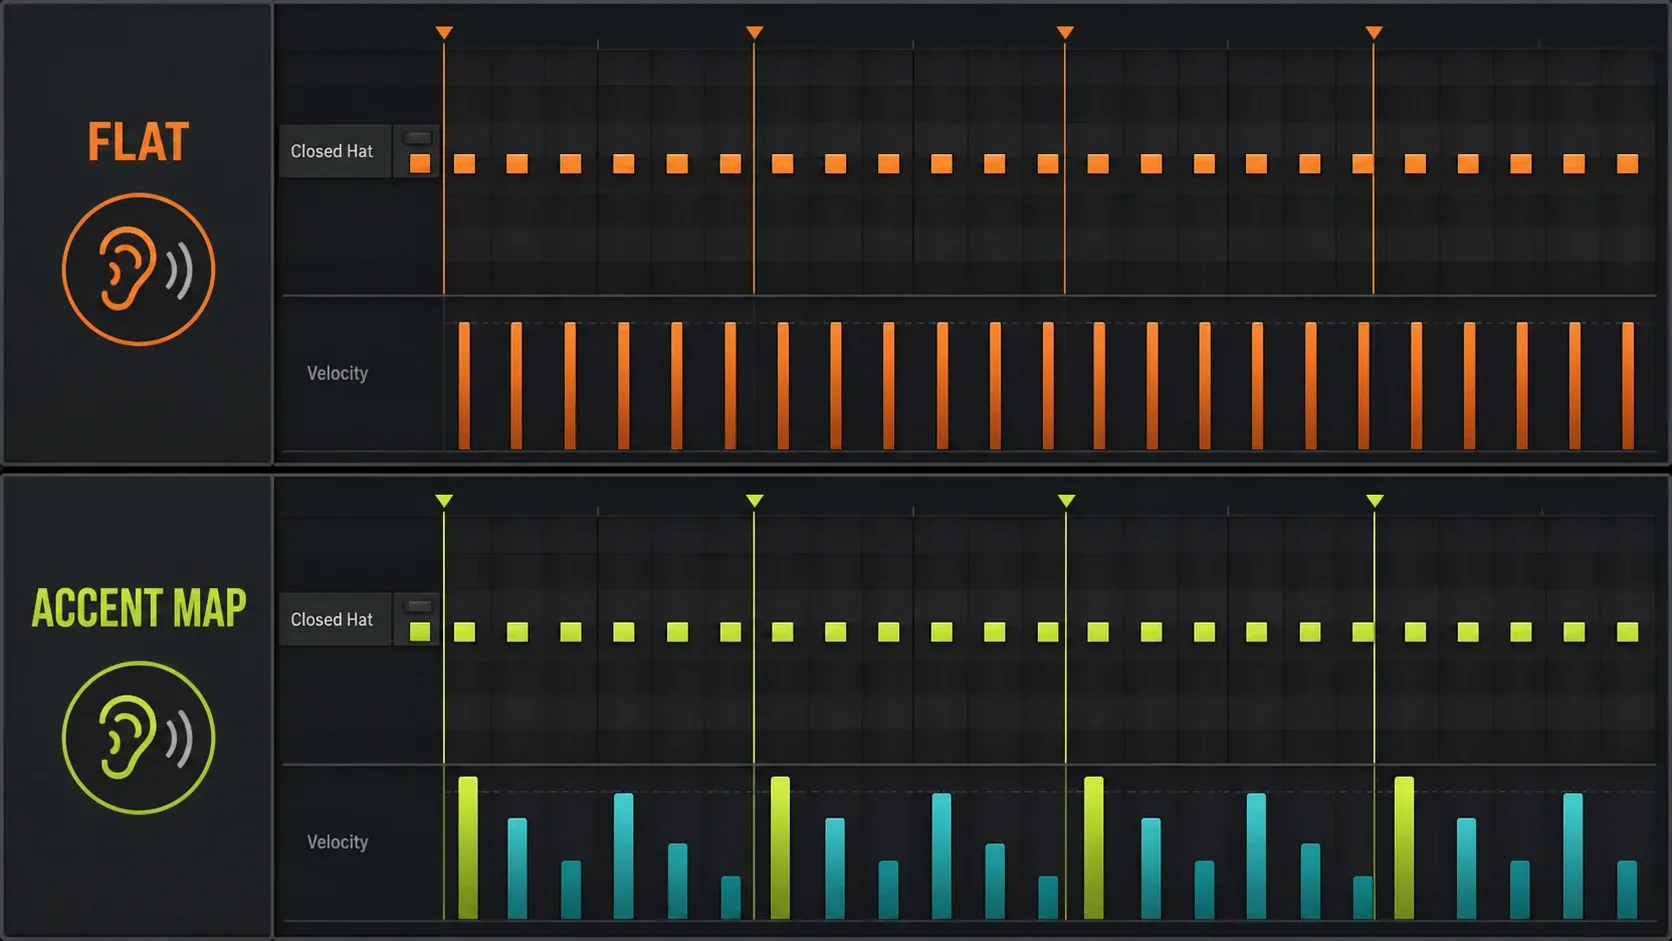Select the first green hat note after first marker

click(x=464, y=632)
